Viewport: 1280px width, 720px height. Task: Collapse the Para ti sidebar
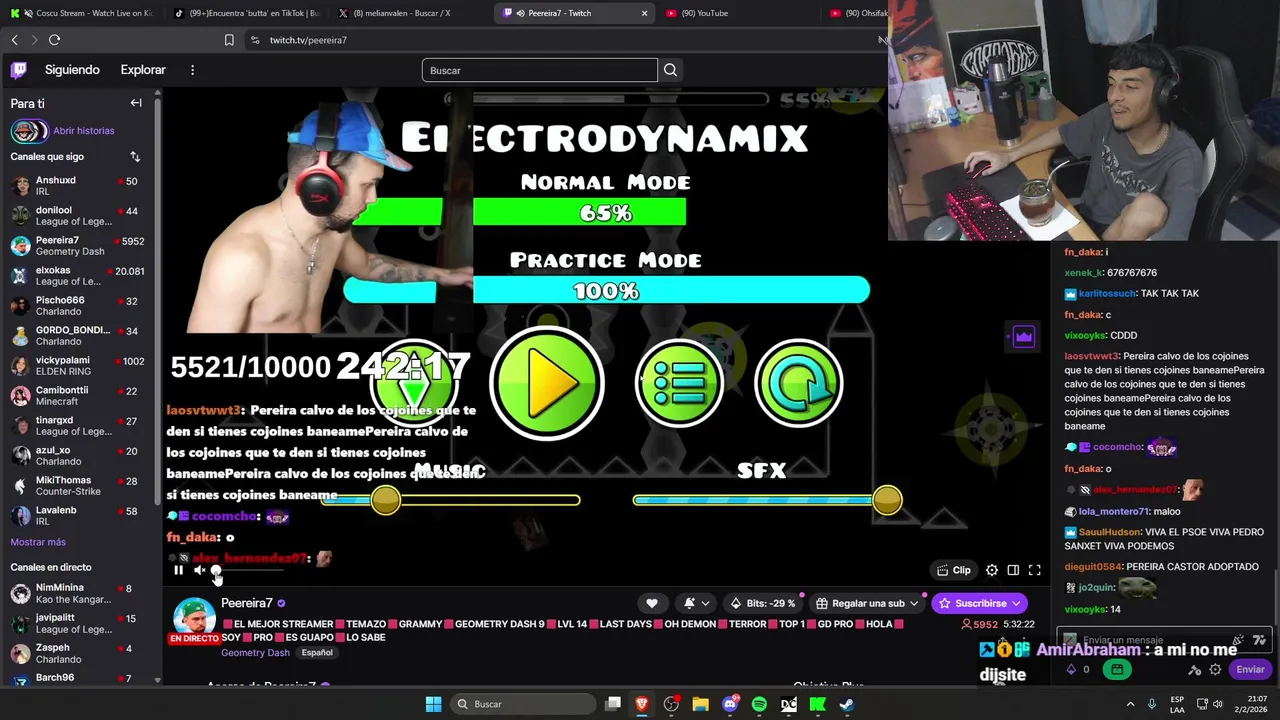coord(136,103)
